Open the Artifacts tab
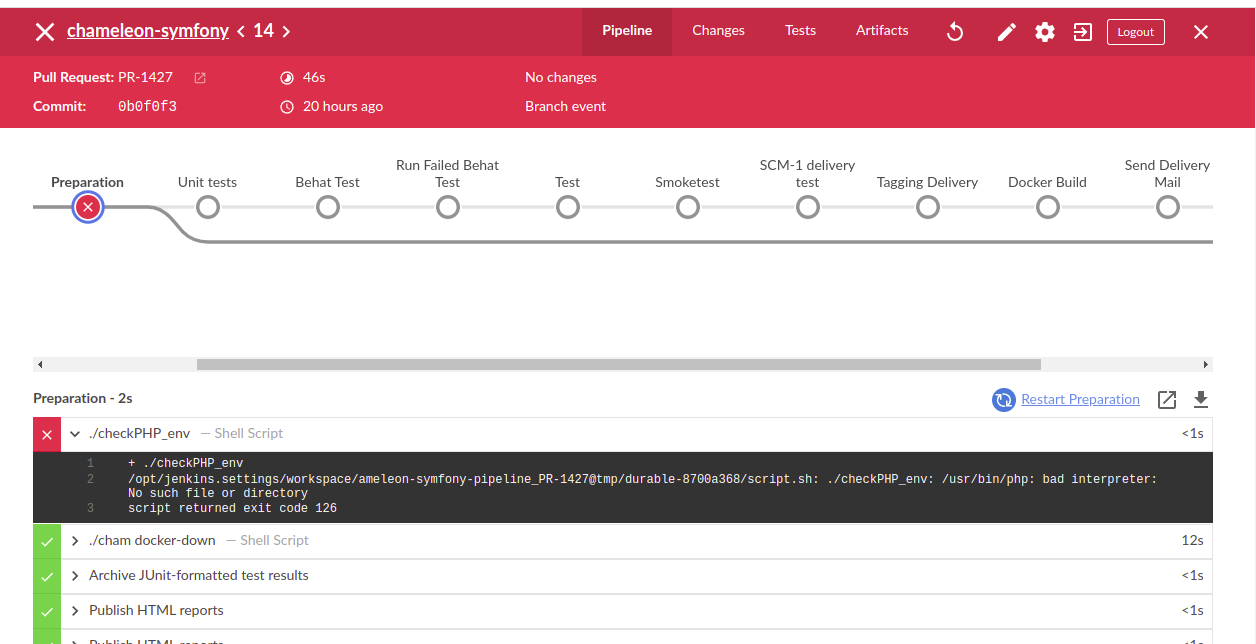Viewport: 1256px width, 644px height. (882, 31)
